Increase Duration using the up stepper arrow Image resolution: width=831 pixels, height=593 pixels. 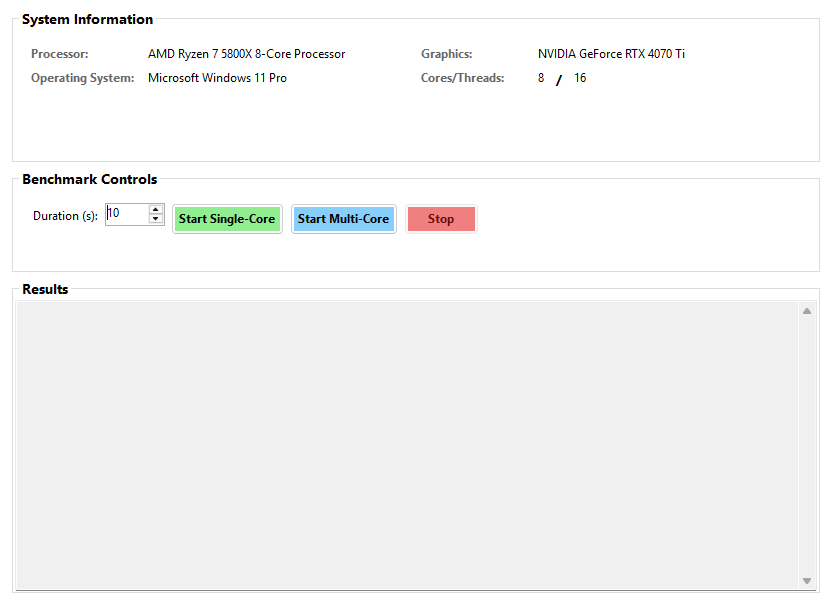155,209
